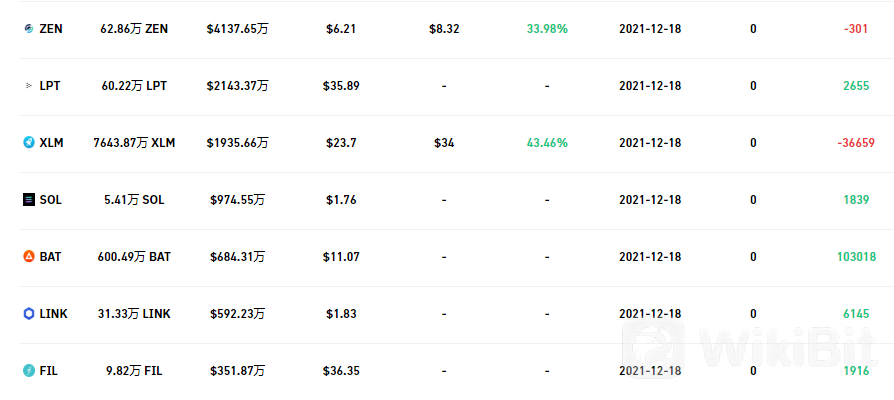This screenshot has height=400, width=894.
Task: Click the XLM coin icon
Action: (29, 142)
